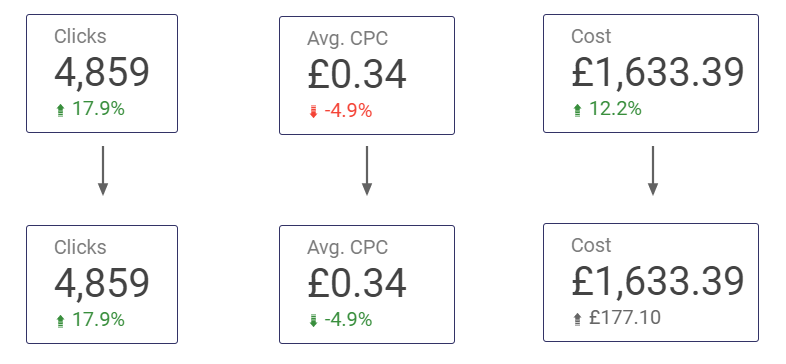This screenshot has height=364, width=786.
Task: Select the £1,633.39 value in top Cost card
Action: [657, 72]
